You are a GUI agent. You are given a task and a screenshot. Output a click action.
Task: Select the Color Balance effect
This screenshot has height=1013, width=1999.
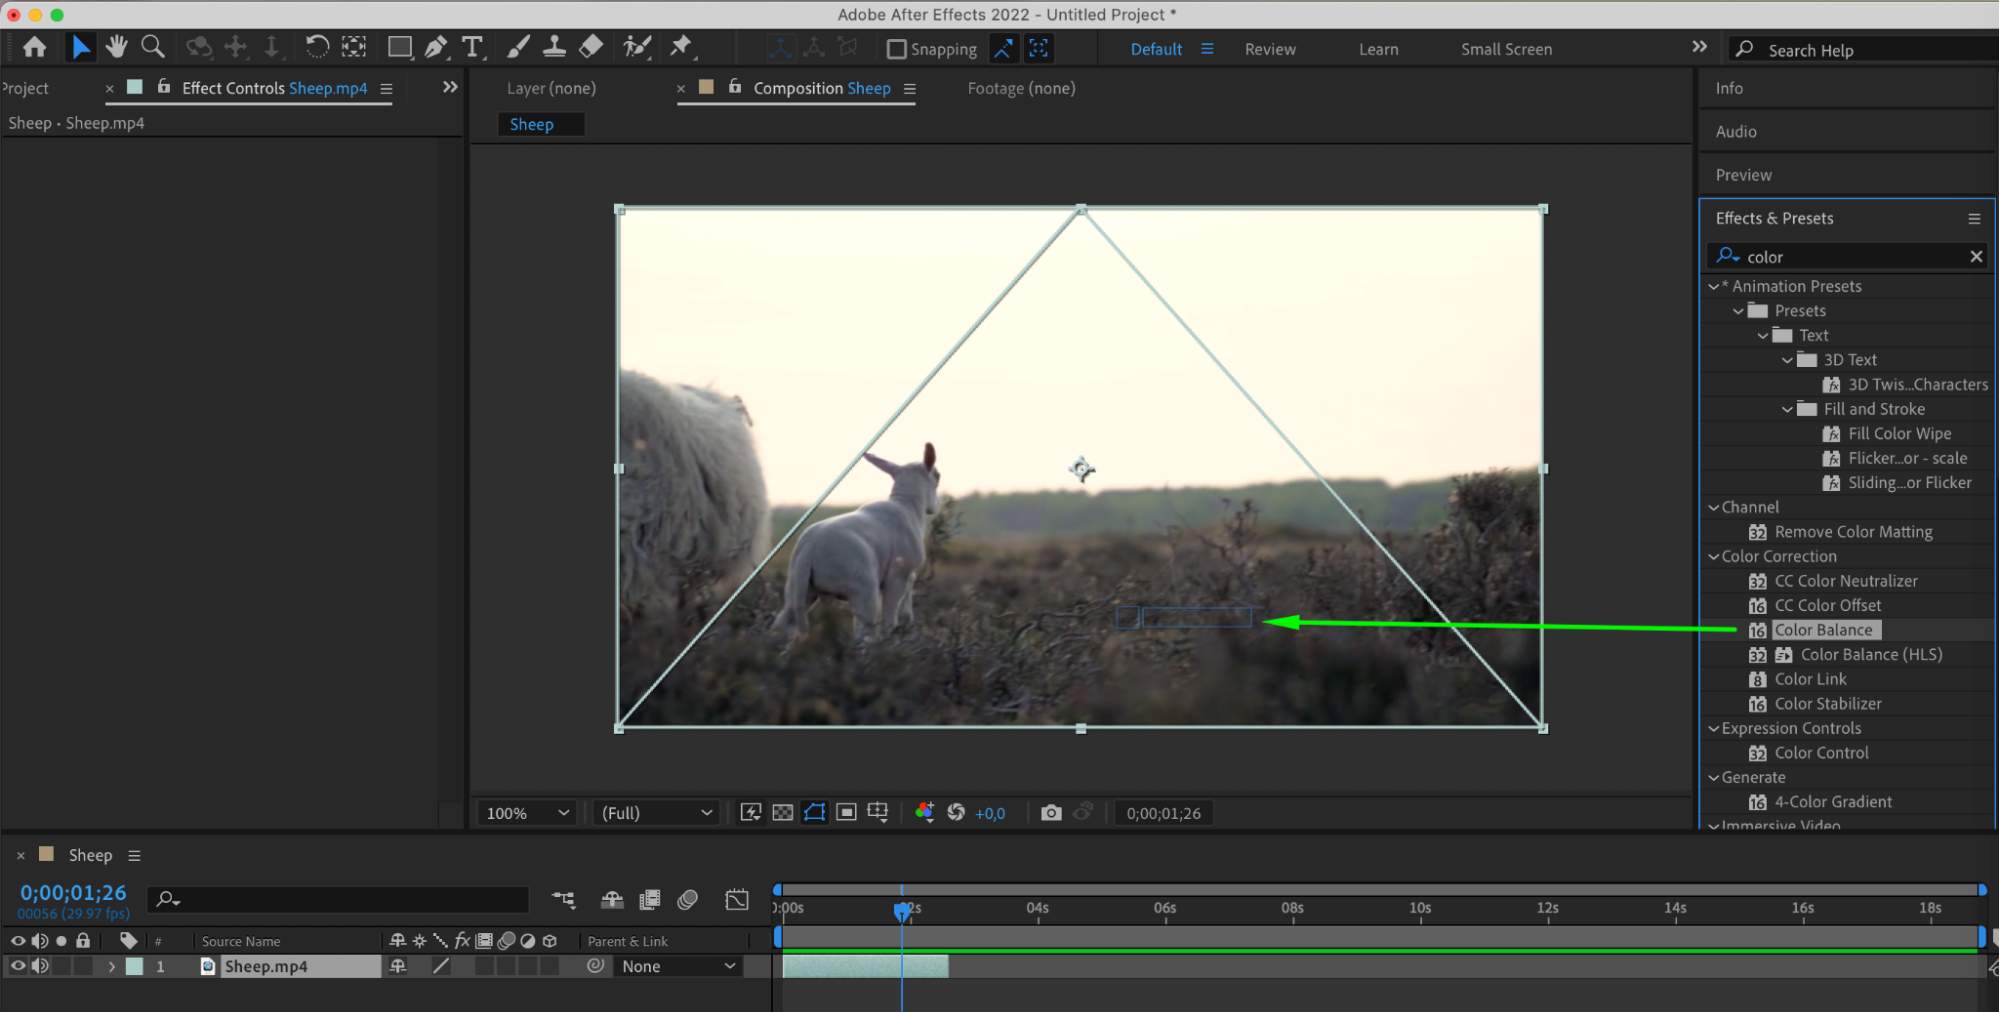[1823, 630]
